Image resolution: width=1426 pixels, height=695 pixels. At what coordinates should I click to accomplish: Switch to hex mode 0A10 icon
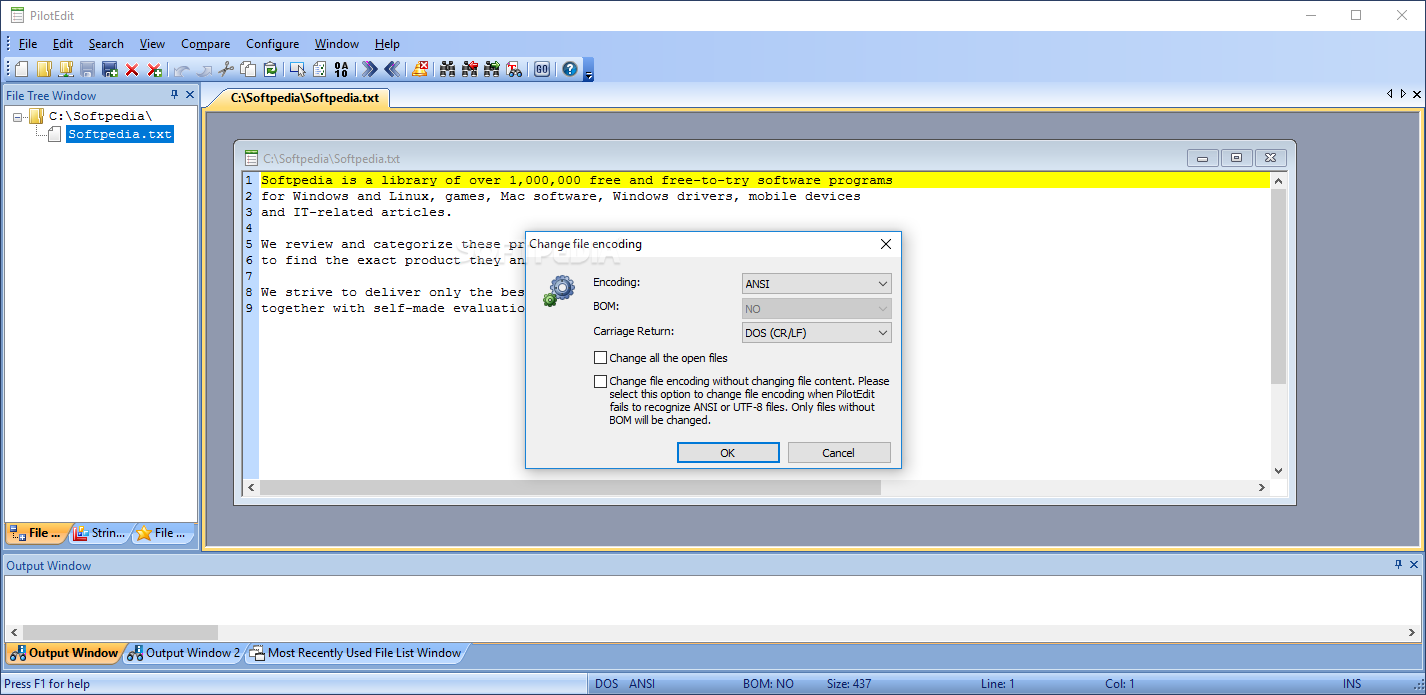pos(342,69)
